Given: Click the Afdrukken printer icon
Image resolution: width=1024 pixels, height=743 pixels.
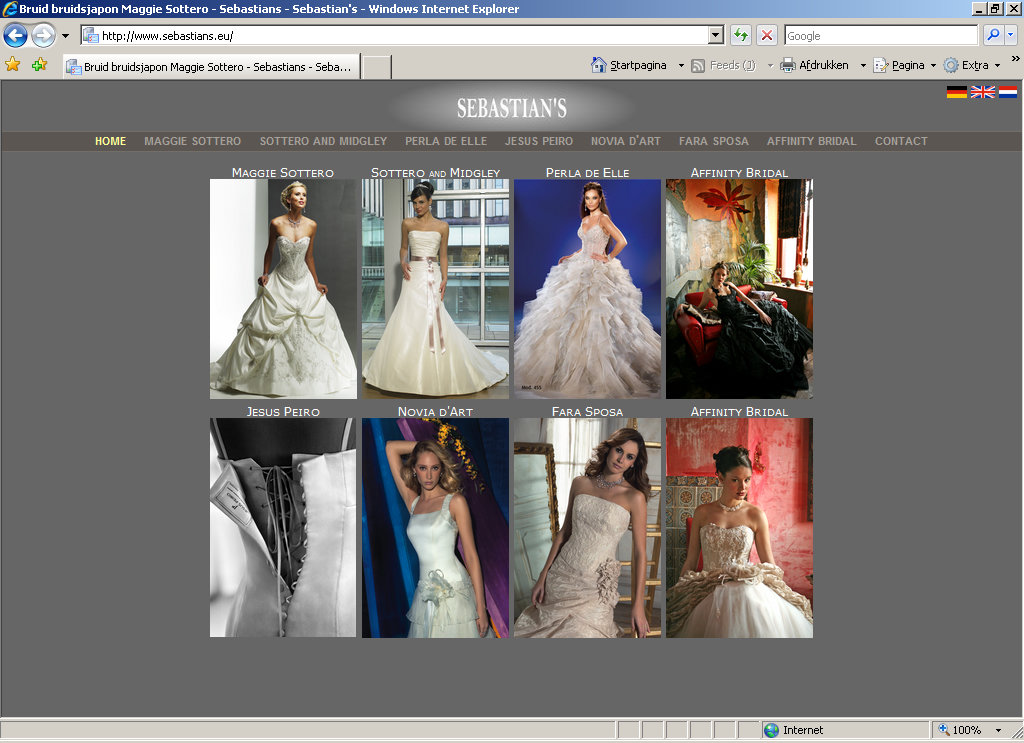Looking at the screenshot, I should tap(788, 65).
